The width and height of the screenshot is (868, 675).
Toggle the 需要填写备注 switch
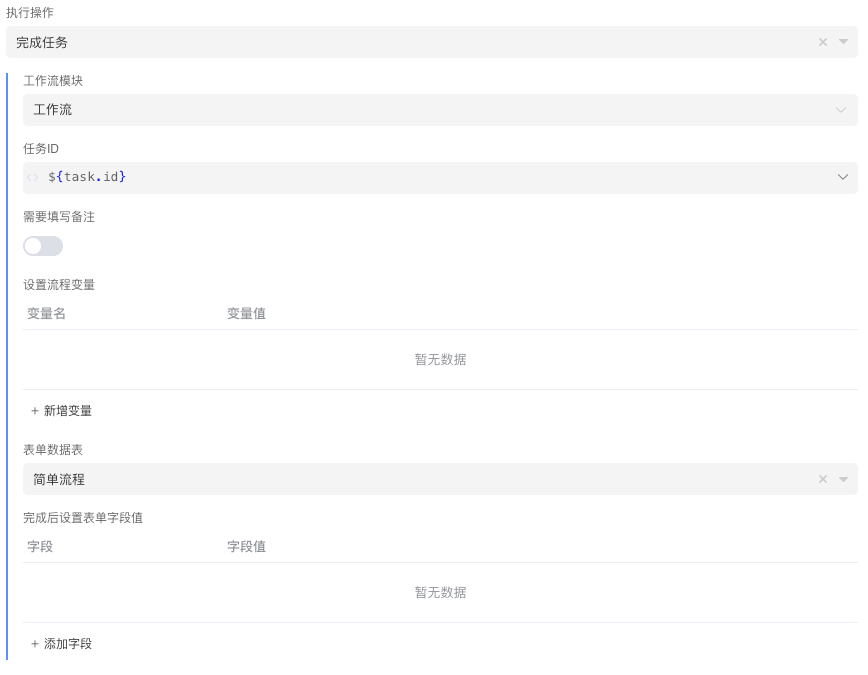click(x=43, y=246)
